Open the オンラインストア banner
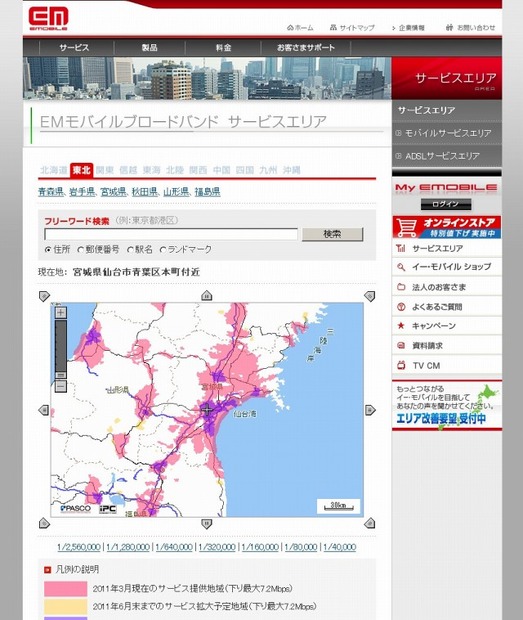 pos(447,227)
